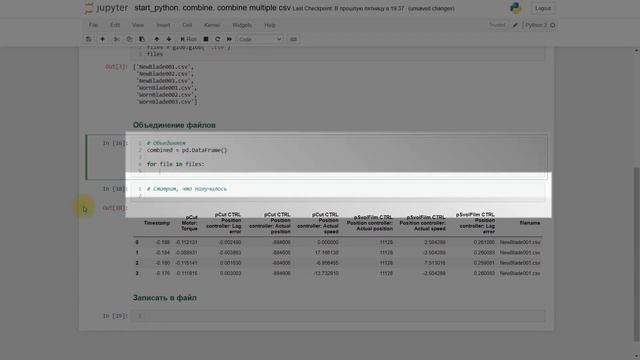Log out with the Logout button
Viewport: 640px width, 360px height.
542,8
